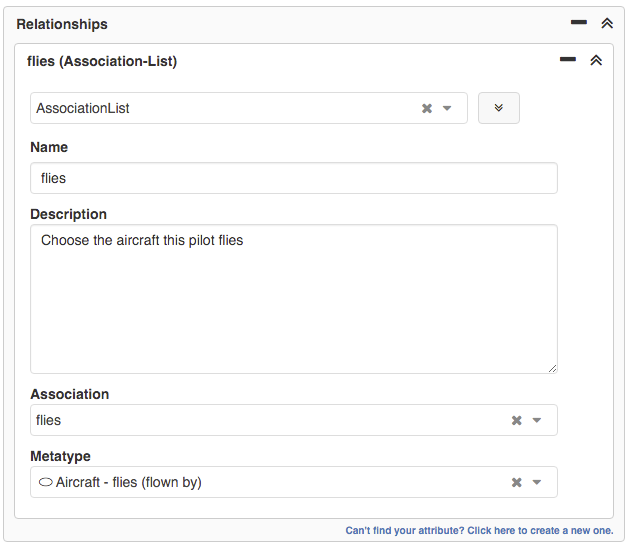
Task: Click the flies (Association-List) header title
Action: [102, 61]
